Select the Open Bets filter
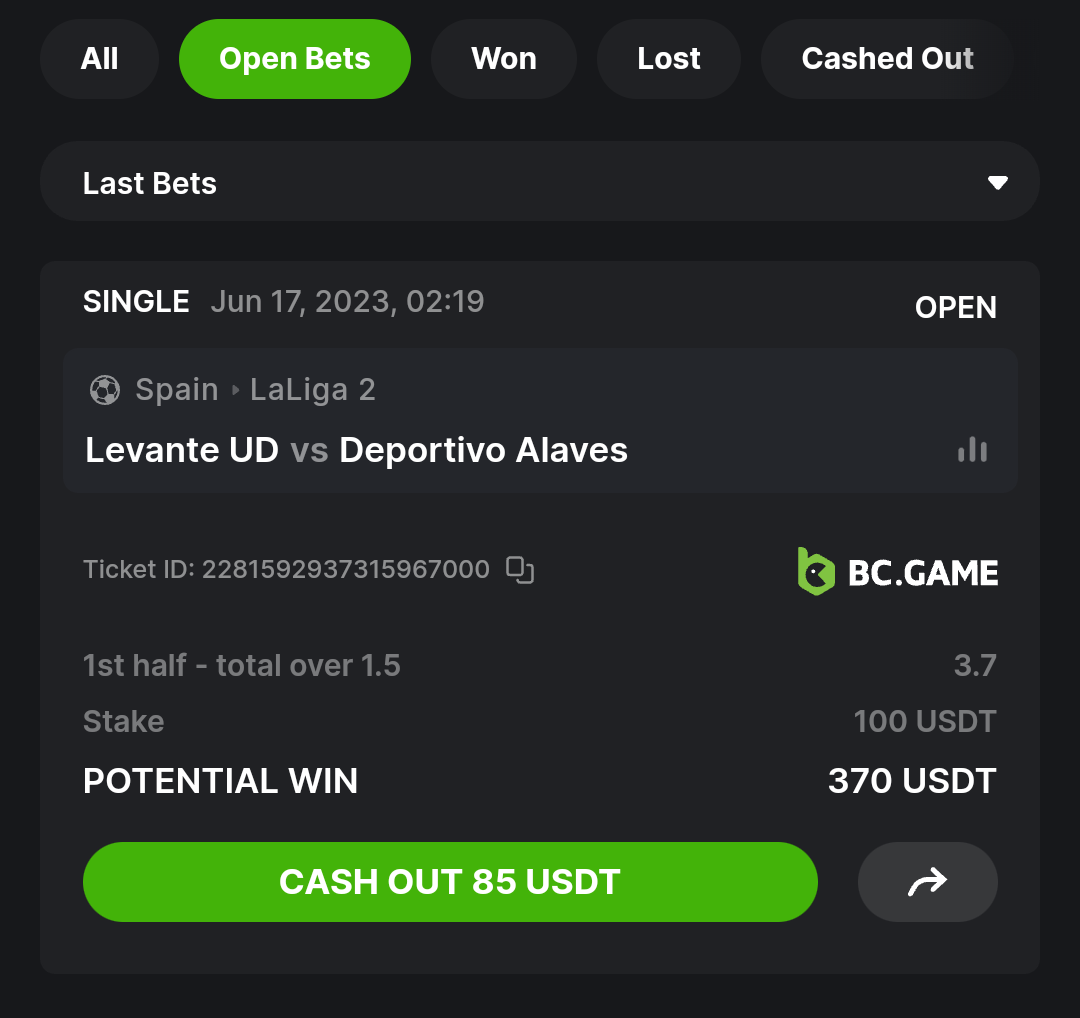Screen dimensions: 1080x1018 295,59
